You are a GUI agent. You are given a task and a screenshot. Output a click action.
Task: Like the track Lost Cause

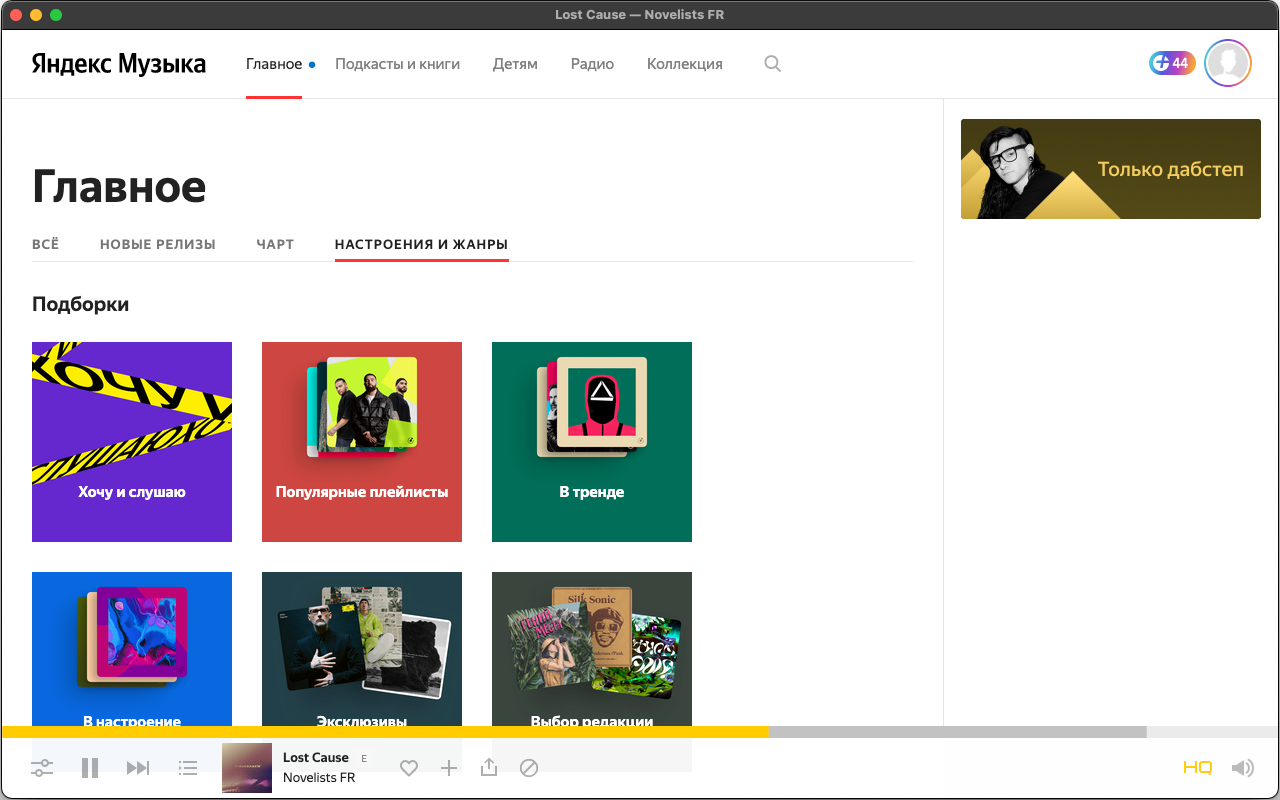pos(409,768)
